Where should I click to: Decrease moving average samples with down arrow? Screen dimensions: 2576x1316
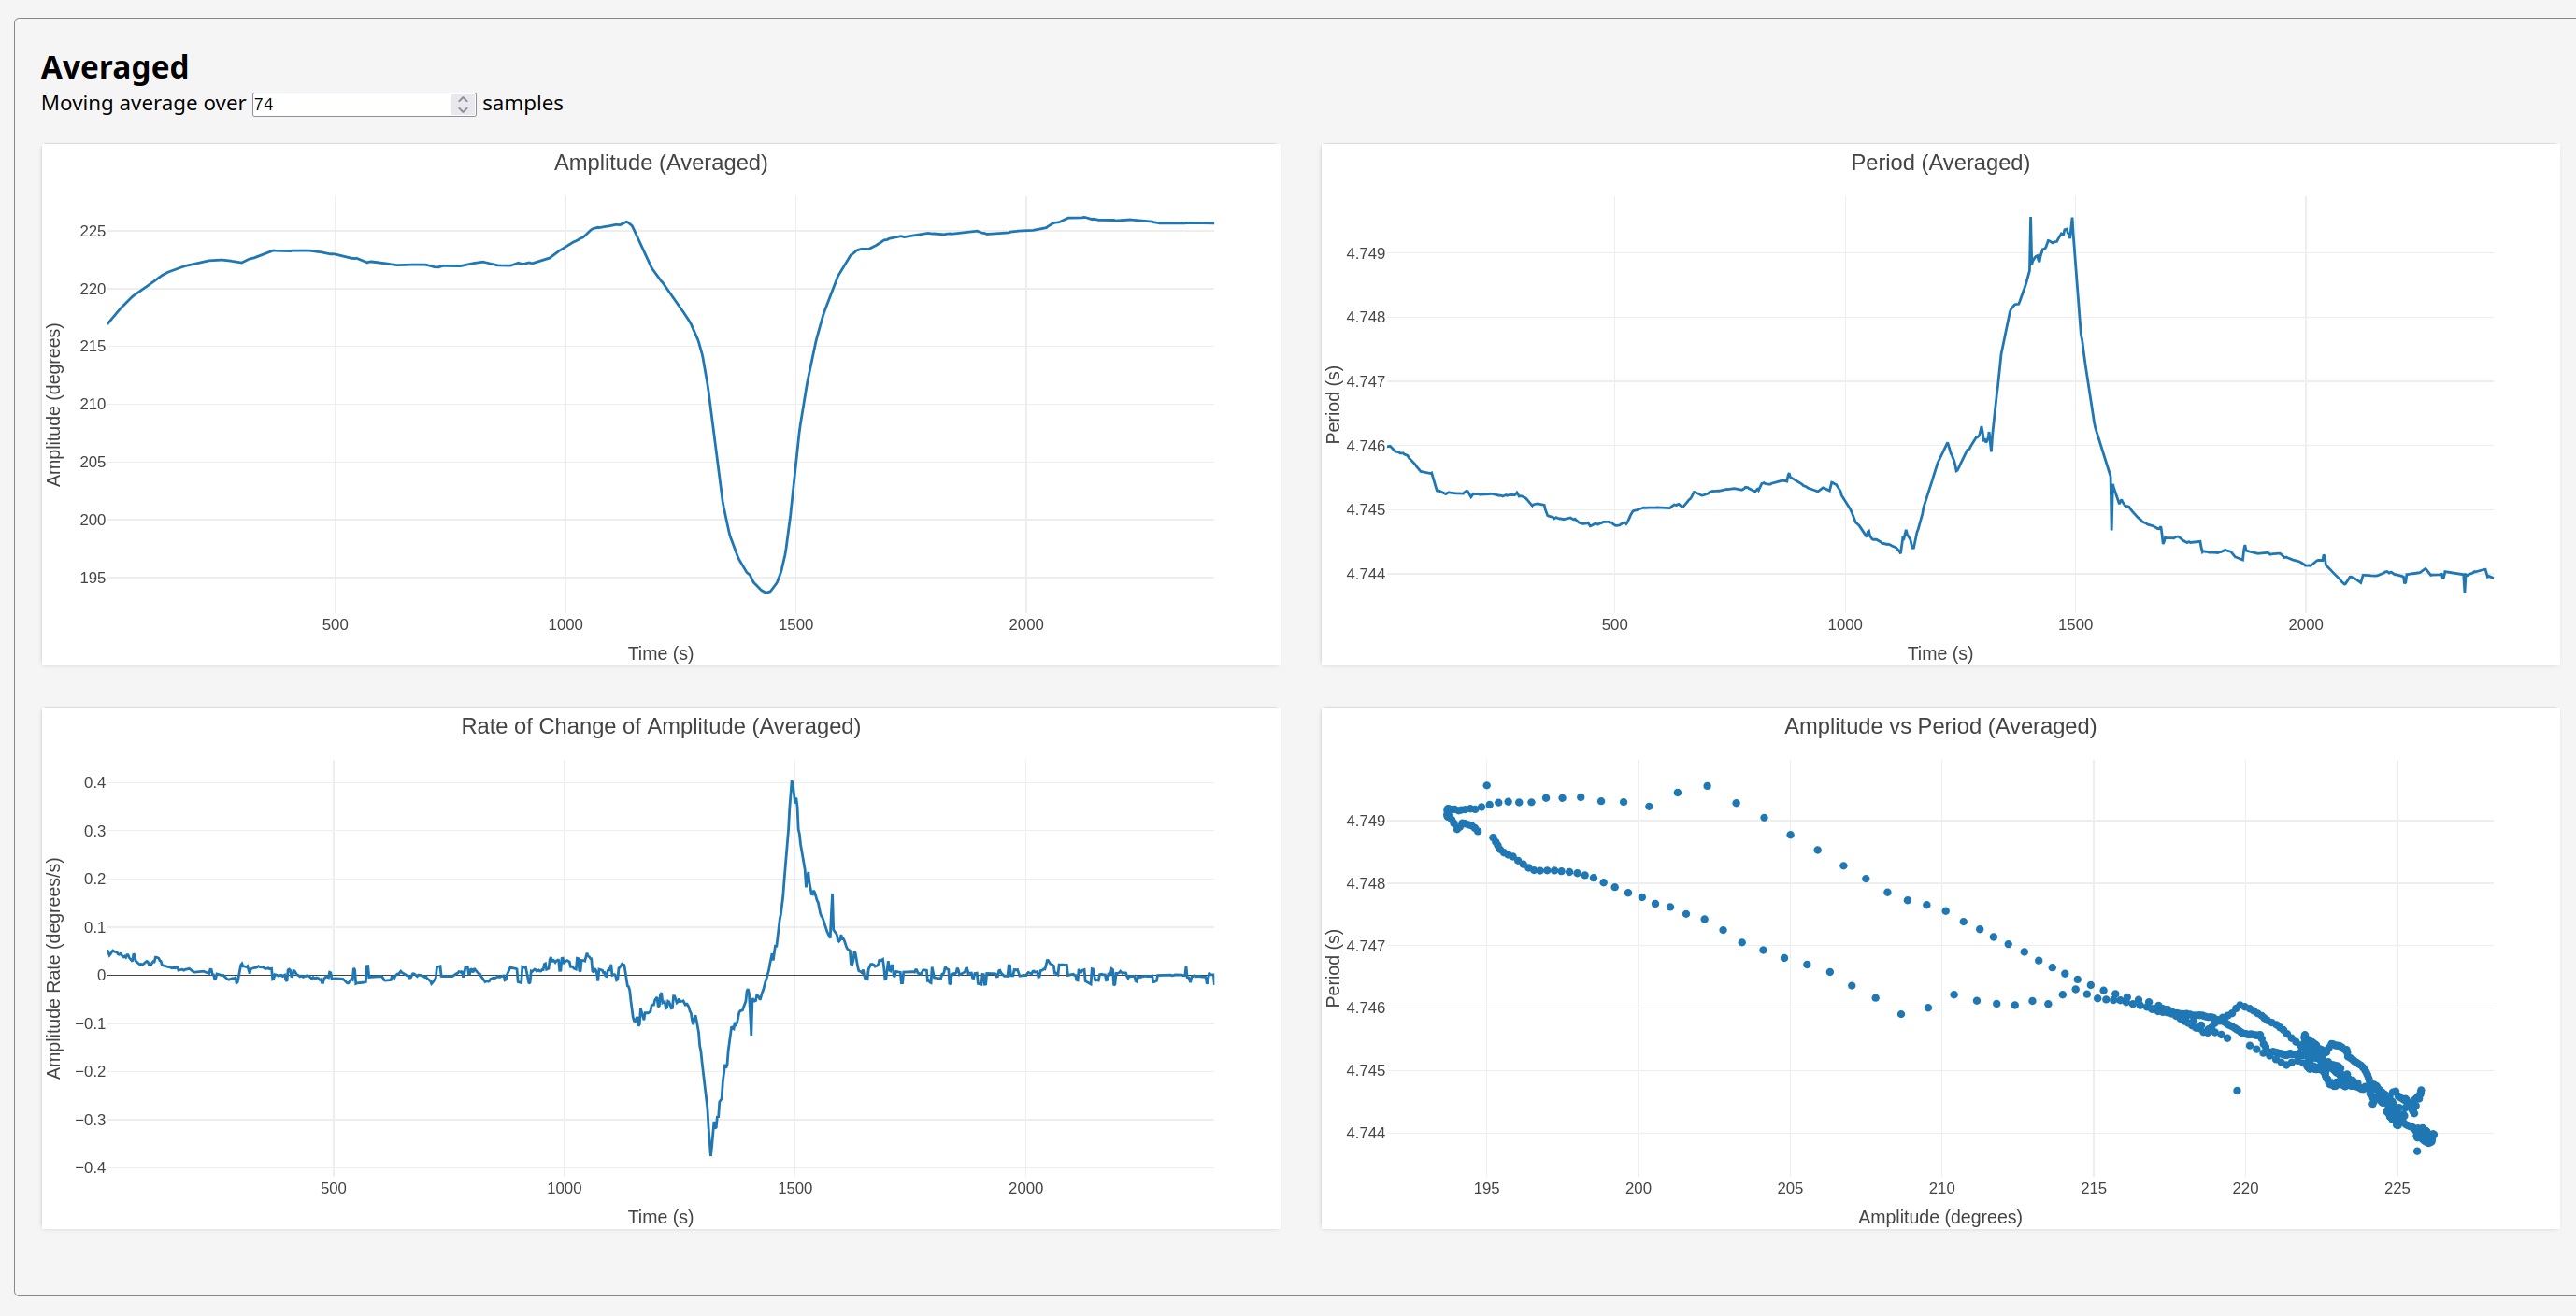click(462, 109)
